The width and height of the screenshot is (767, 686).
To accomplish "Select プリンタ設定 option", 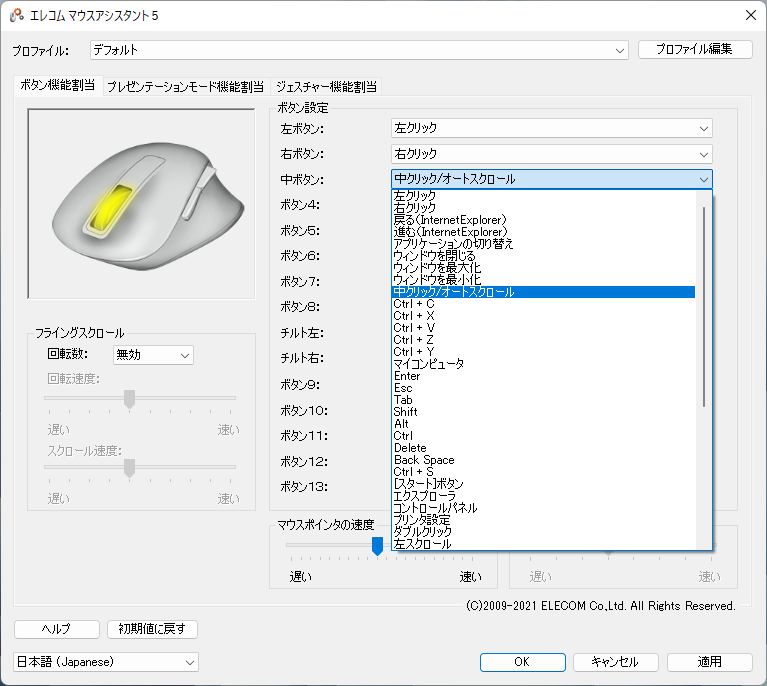I will point(543,520).
